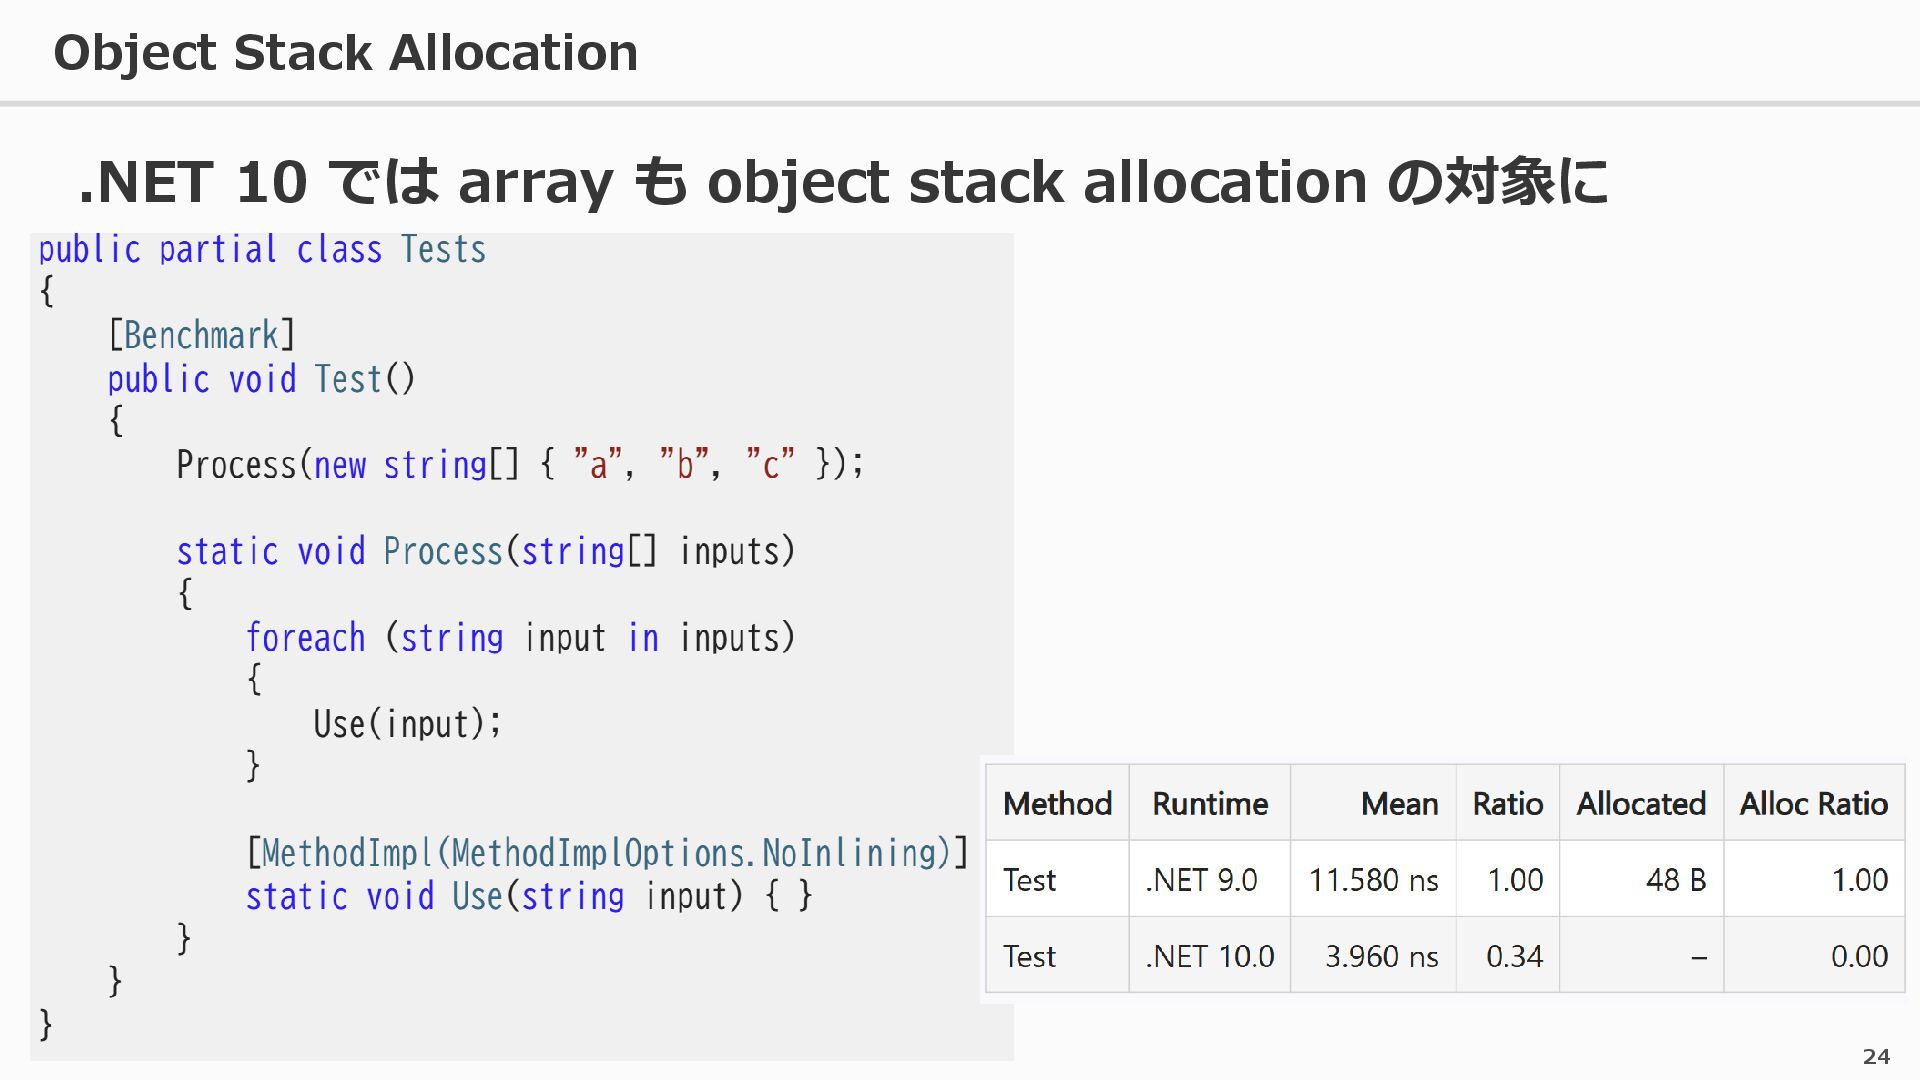Image resolution: width=1920 pixels, height=1080 pixels.
Task: Click the "Allocated" column header
Action: (1641, 804)
